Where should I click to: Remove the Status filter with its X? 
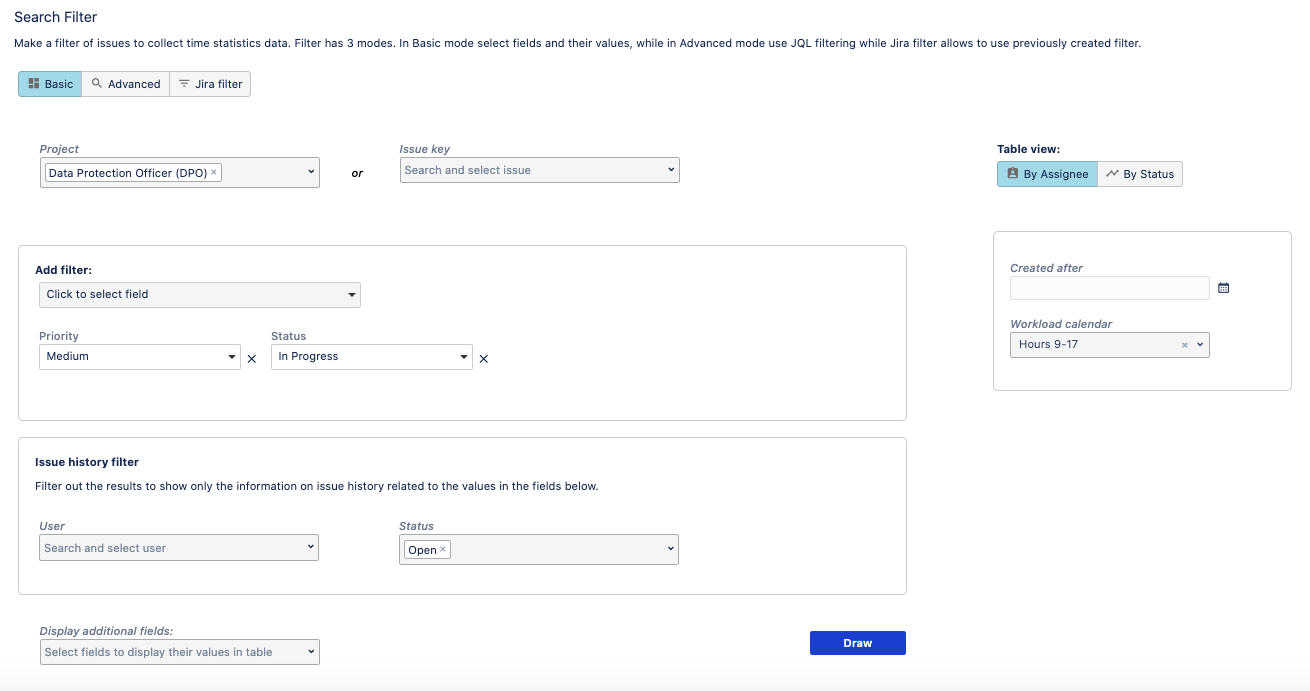click(x=484, y=359)
